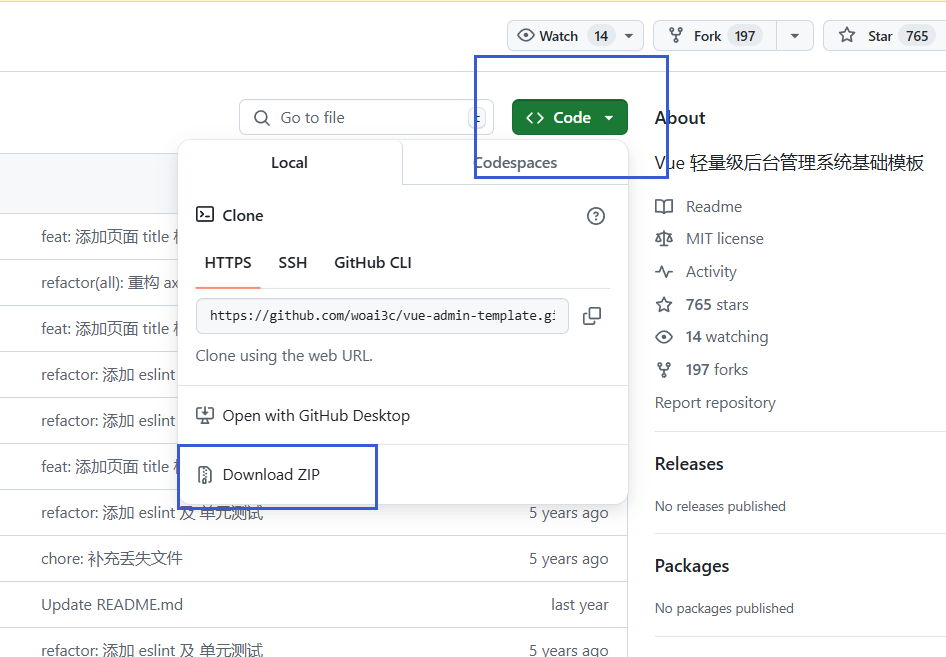This screenshot has height=657, width=946.
Task: Open the Report repository link
Action: [715, 403]
